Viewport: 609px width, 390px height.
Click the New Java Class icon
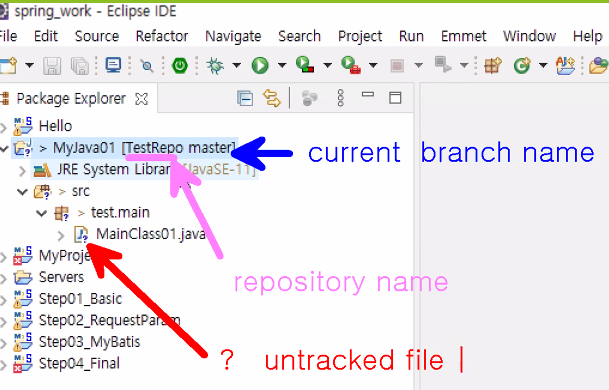tap(522, 65)
